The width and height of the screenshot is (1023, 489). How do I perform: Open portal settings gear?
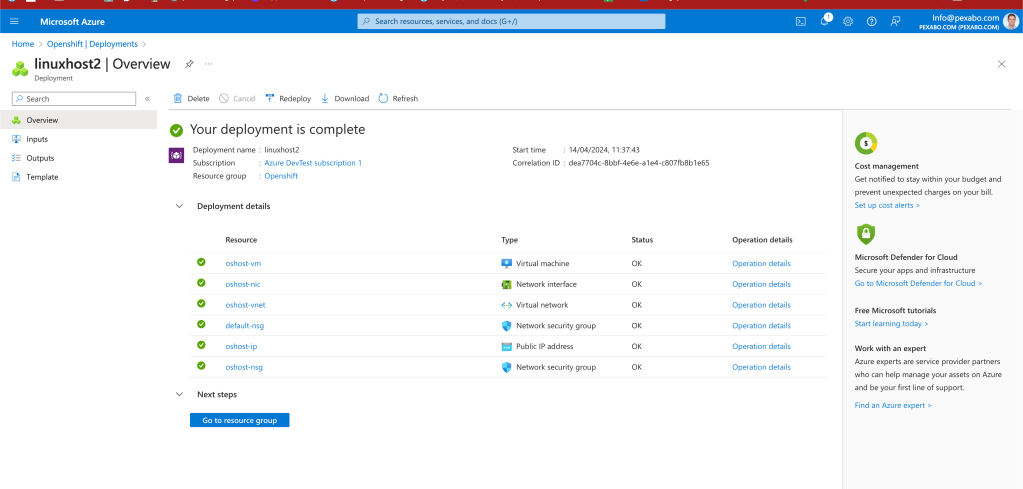click(848, 22)
